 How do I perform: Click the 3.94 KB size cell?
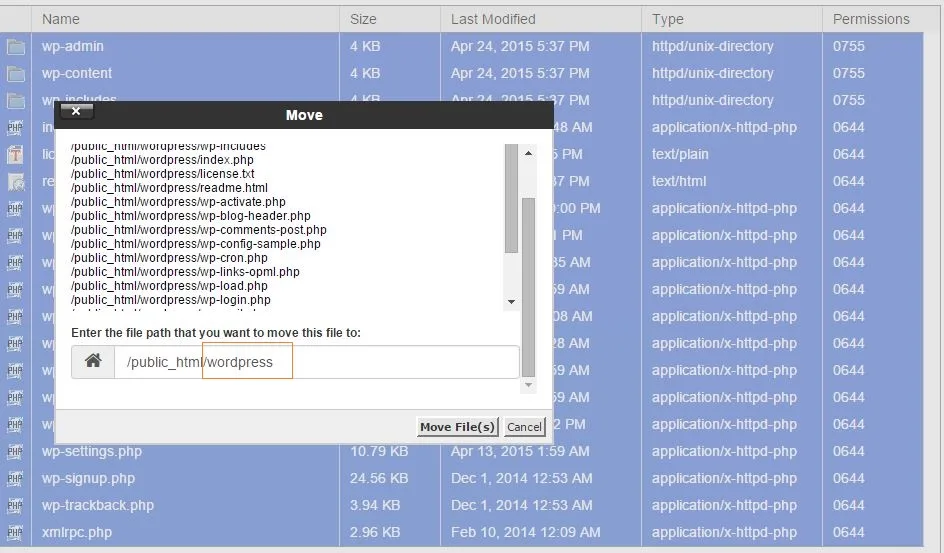point(375,505)
